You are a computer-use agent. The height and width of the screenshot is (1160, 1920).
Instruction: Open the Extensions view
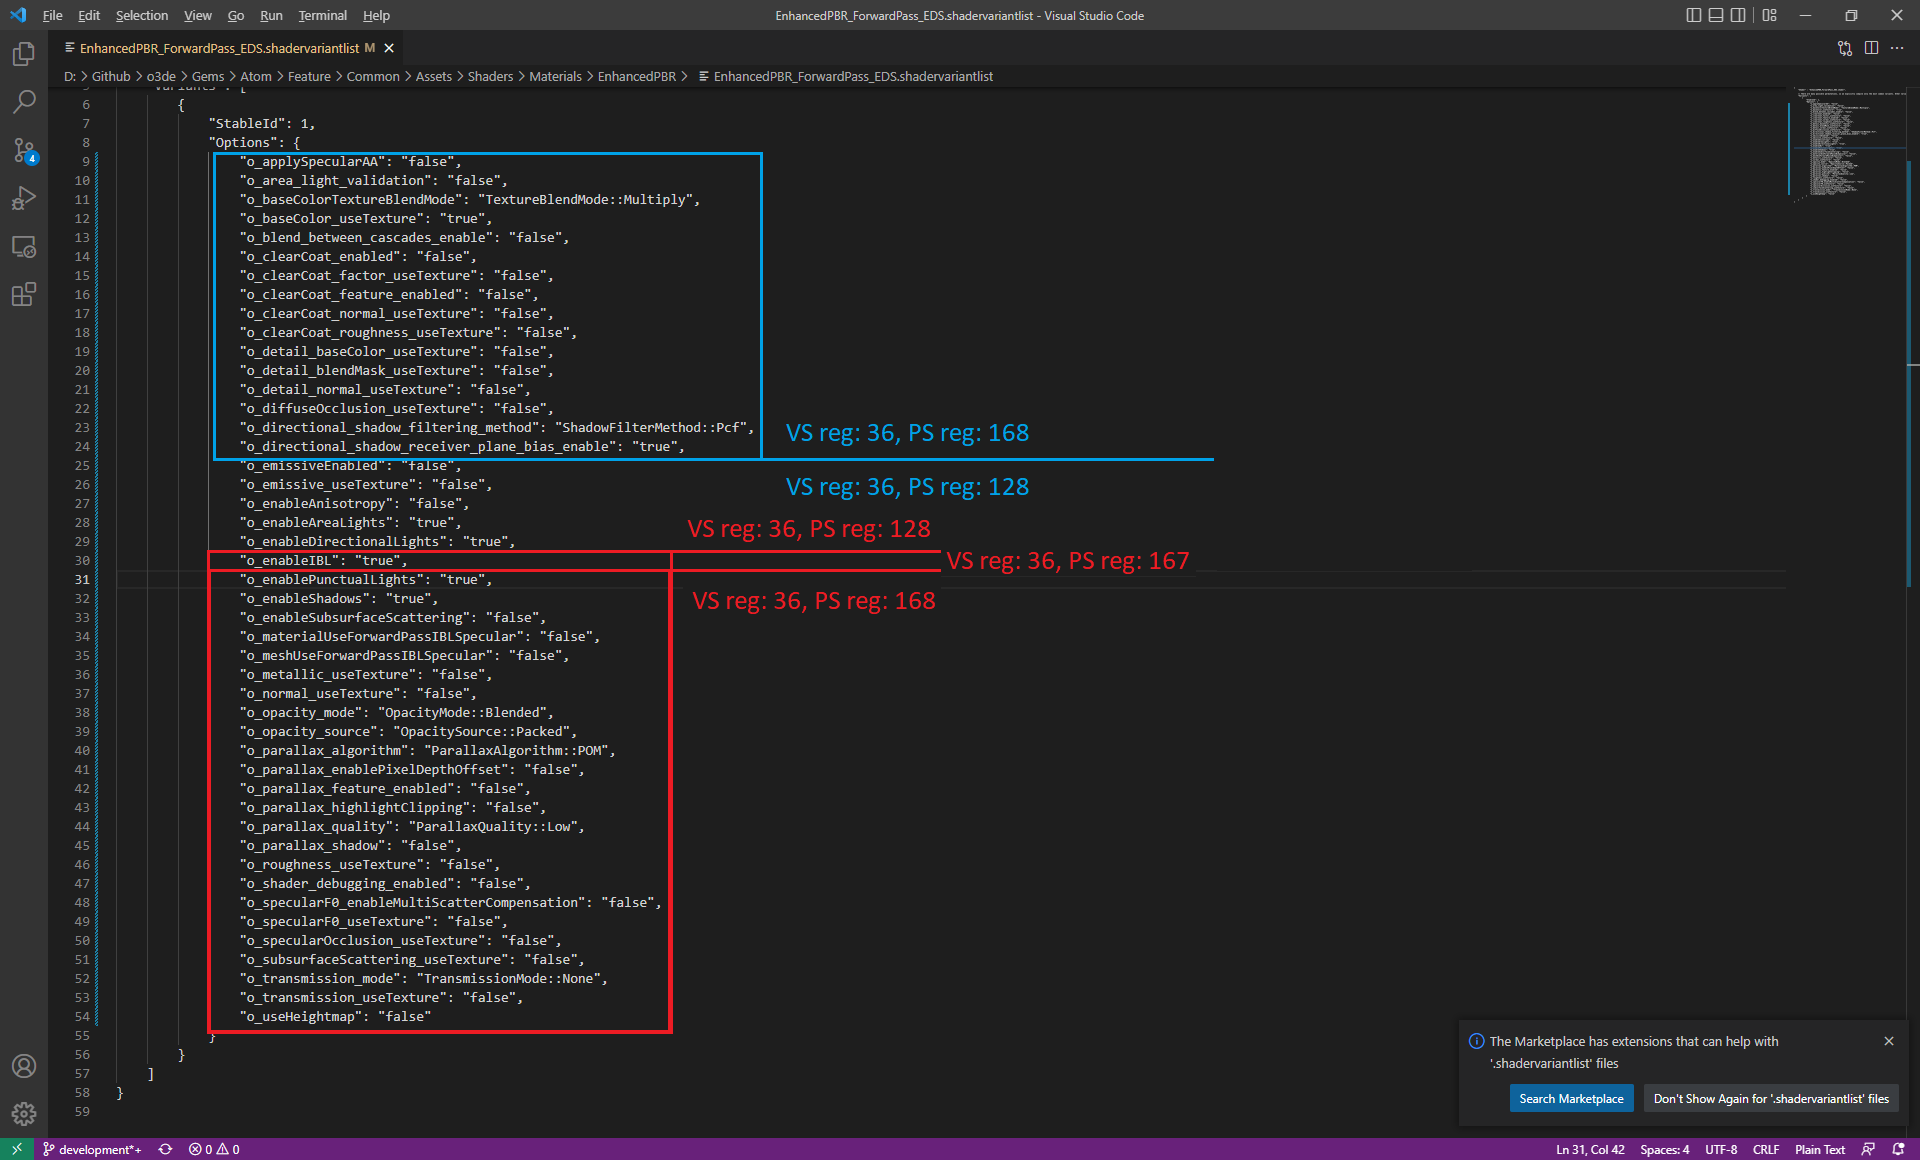pos(24,294)
